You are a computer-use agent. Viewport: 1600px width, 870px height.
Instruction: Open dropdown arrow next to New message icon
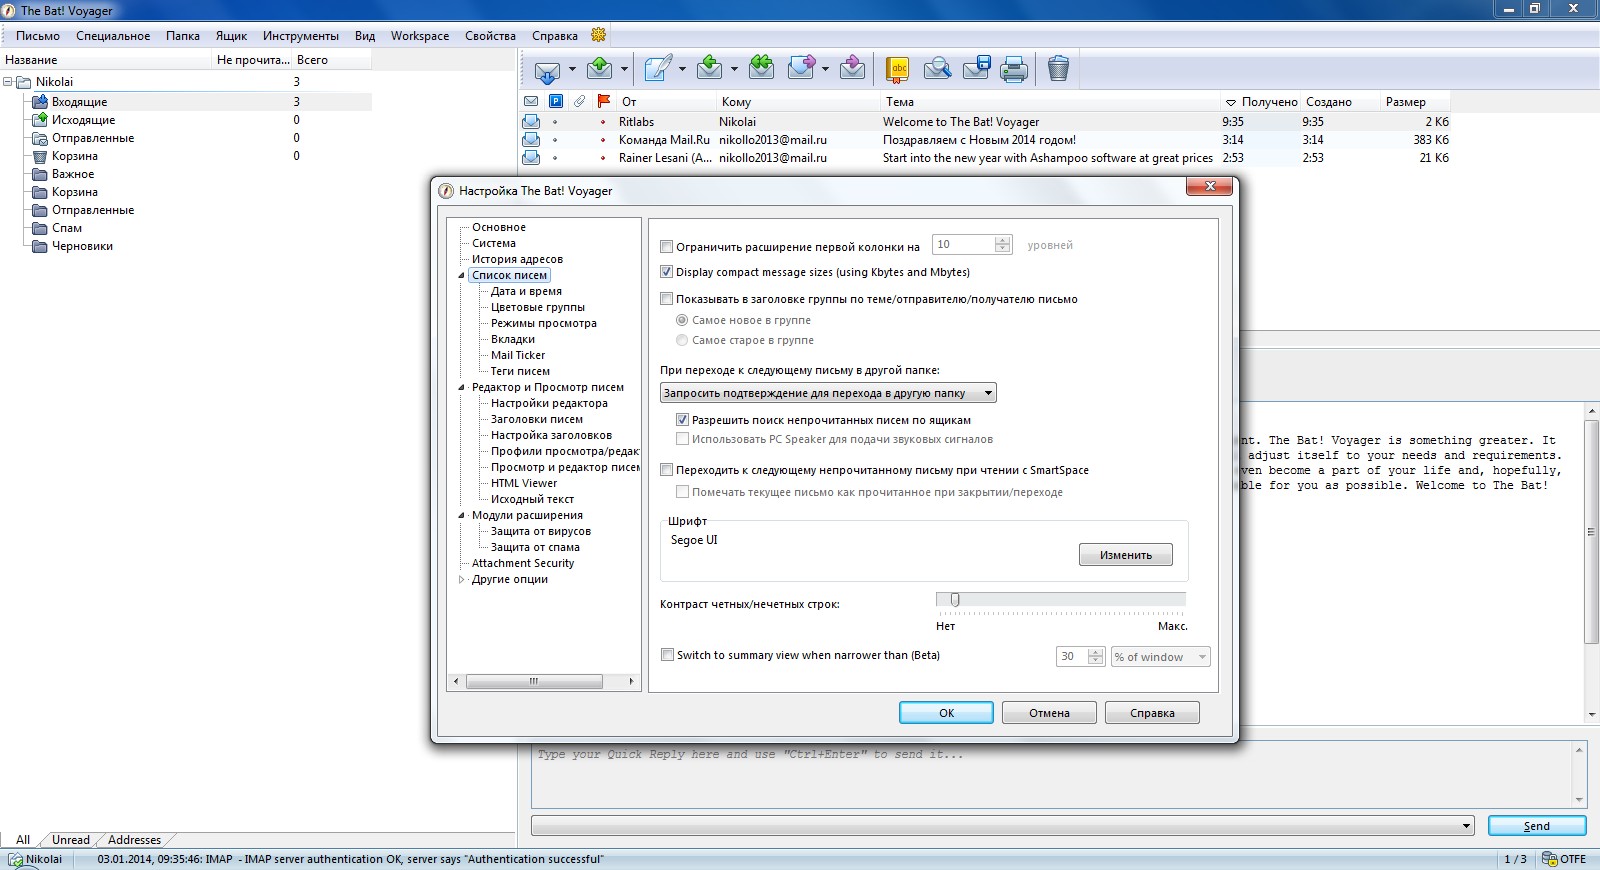(x=682, y=70)
